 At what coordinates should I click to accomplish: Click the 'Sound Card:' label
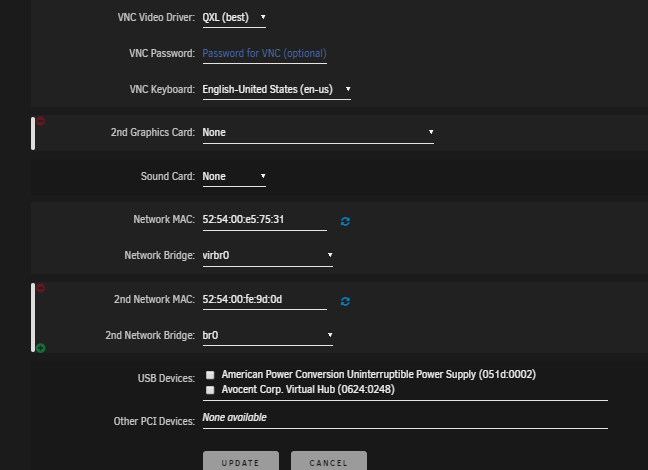(167, 177)
